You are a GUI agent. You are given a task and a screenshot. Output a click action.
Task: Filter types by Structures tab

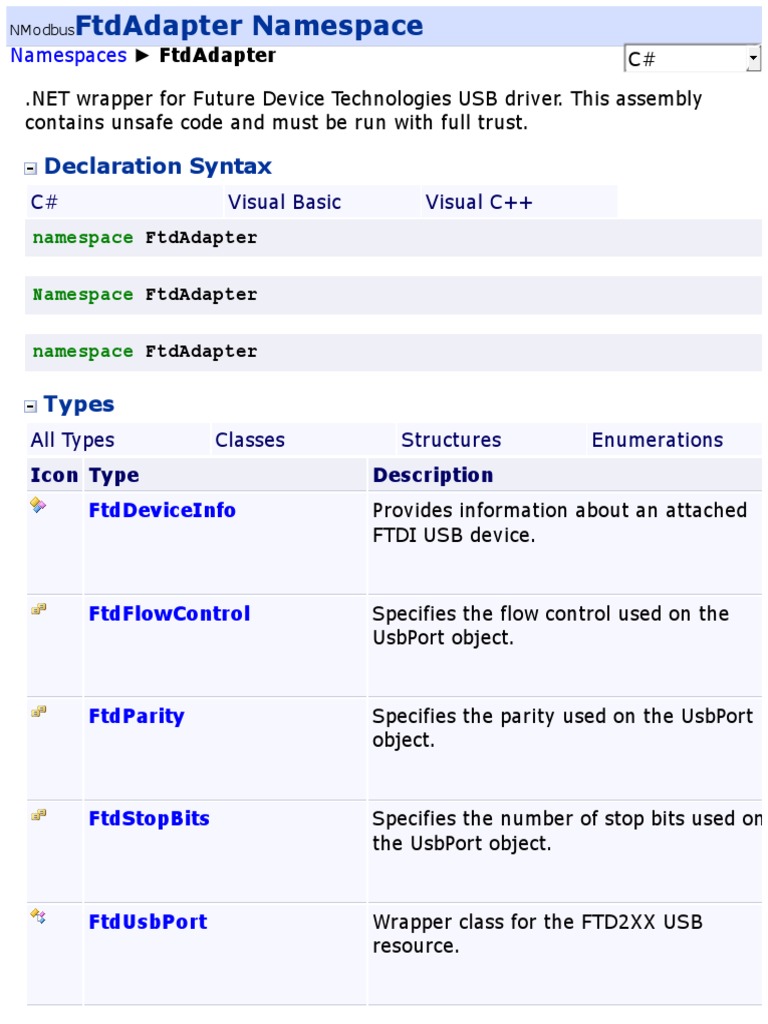451,440
